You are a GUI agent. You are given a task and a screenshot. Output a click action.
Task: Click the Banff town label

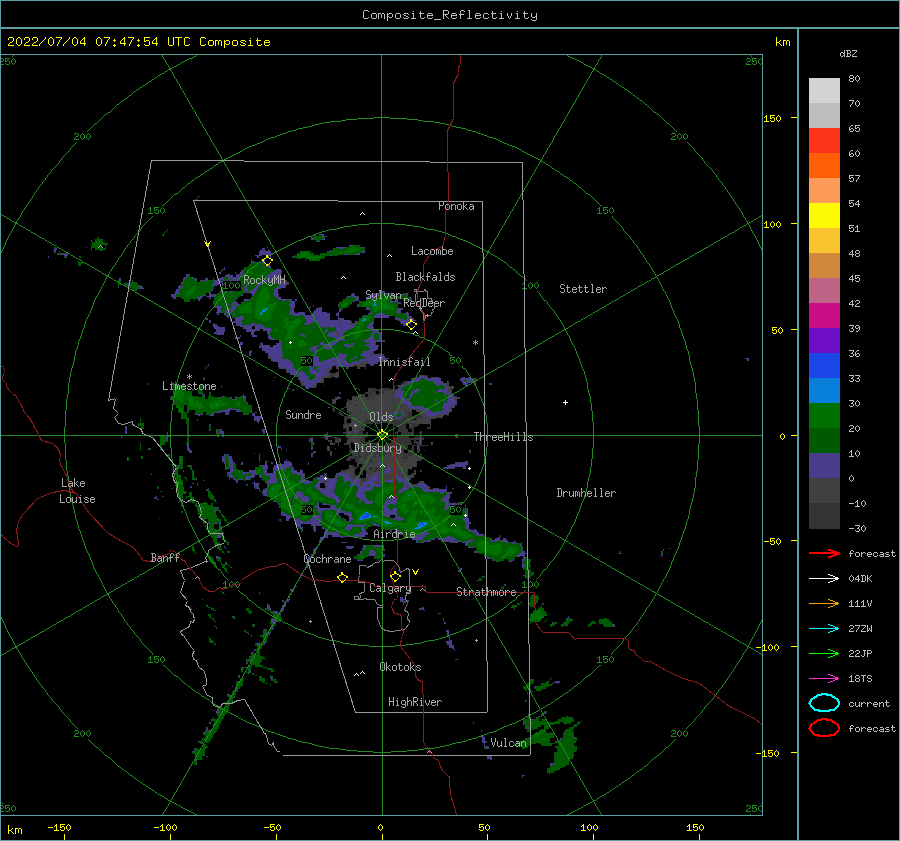click(x=165, y=557)
